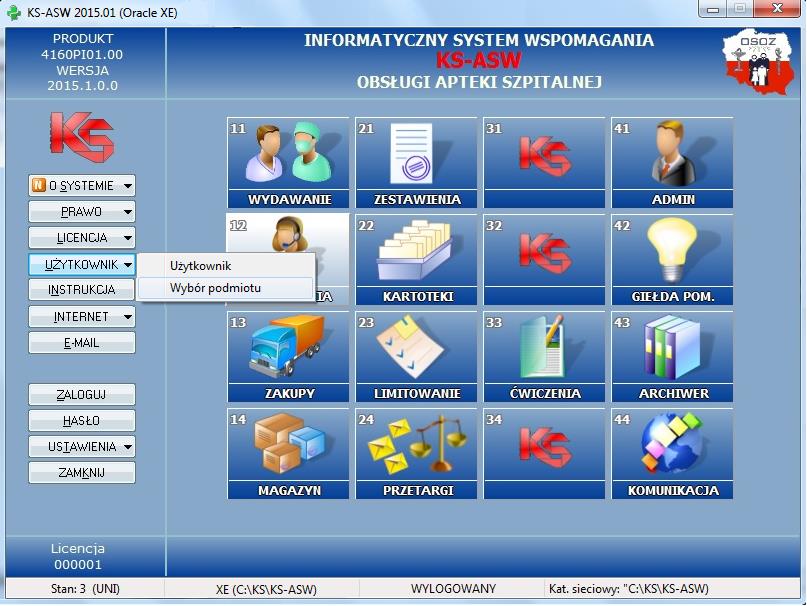The width and height of the screenshot is (807, 606).
Task: Click the empty KS tile numbered 34
Action: point(545,453)
